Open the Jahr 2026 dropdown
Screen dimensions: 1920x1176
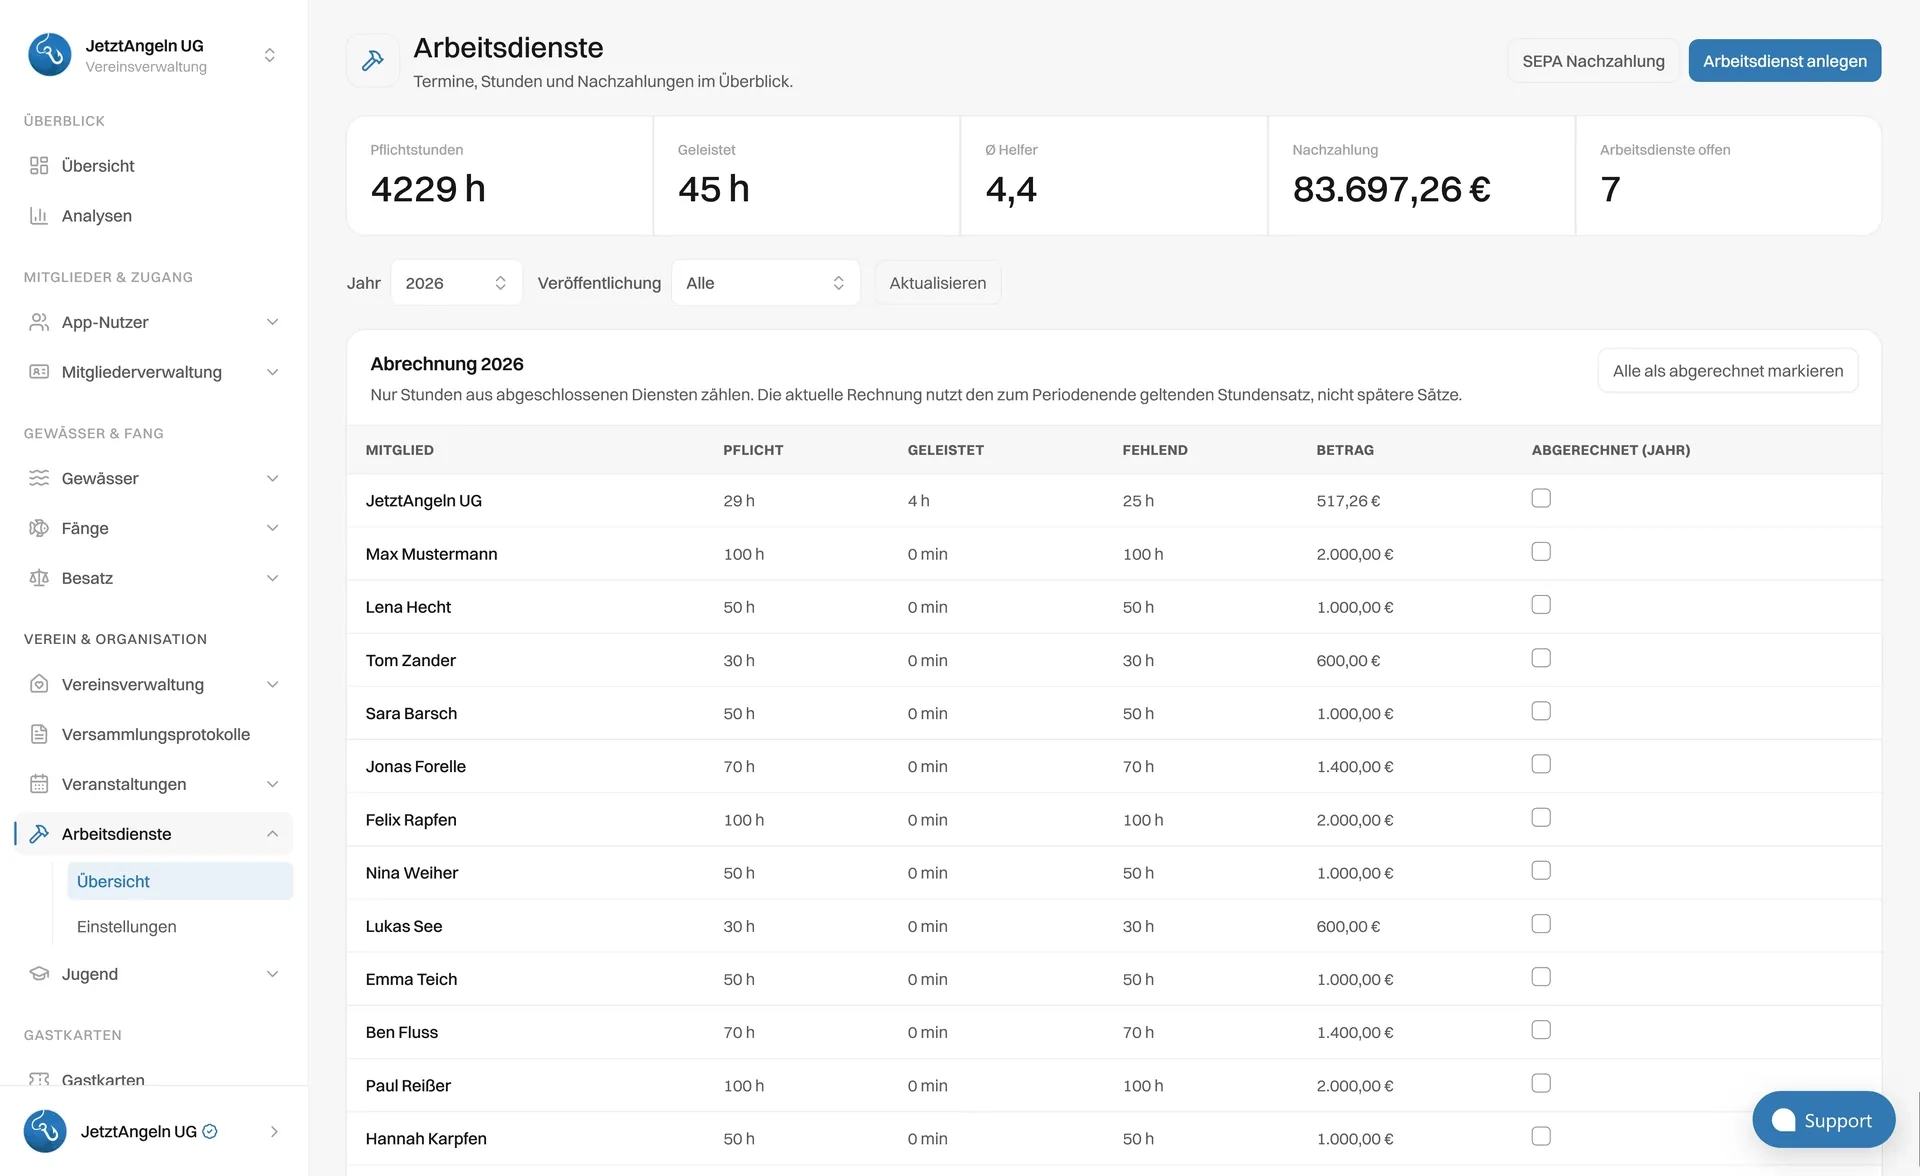click(456, 283)
